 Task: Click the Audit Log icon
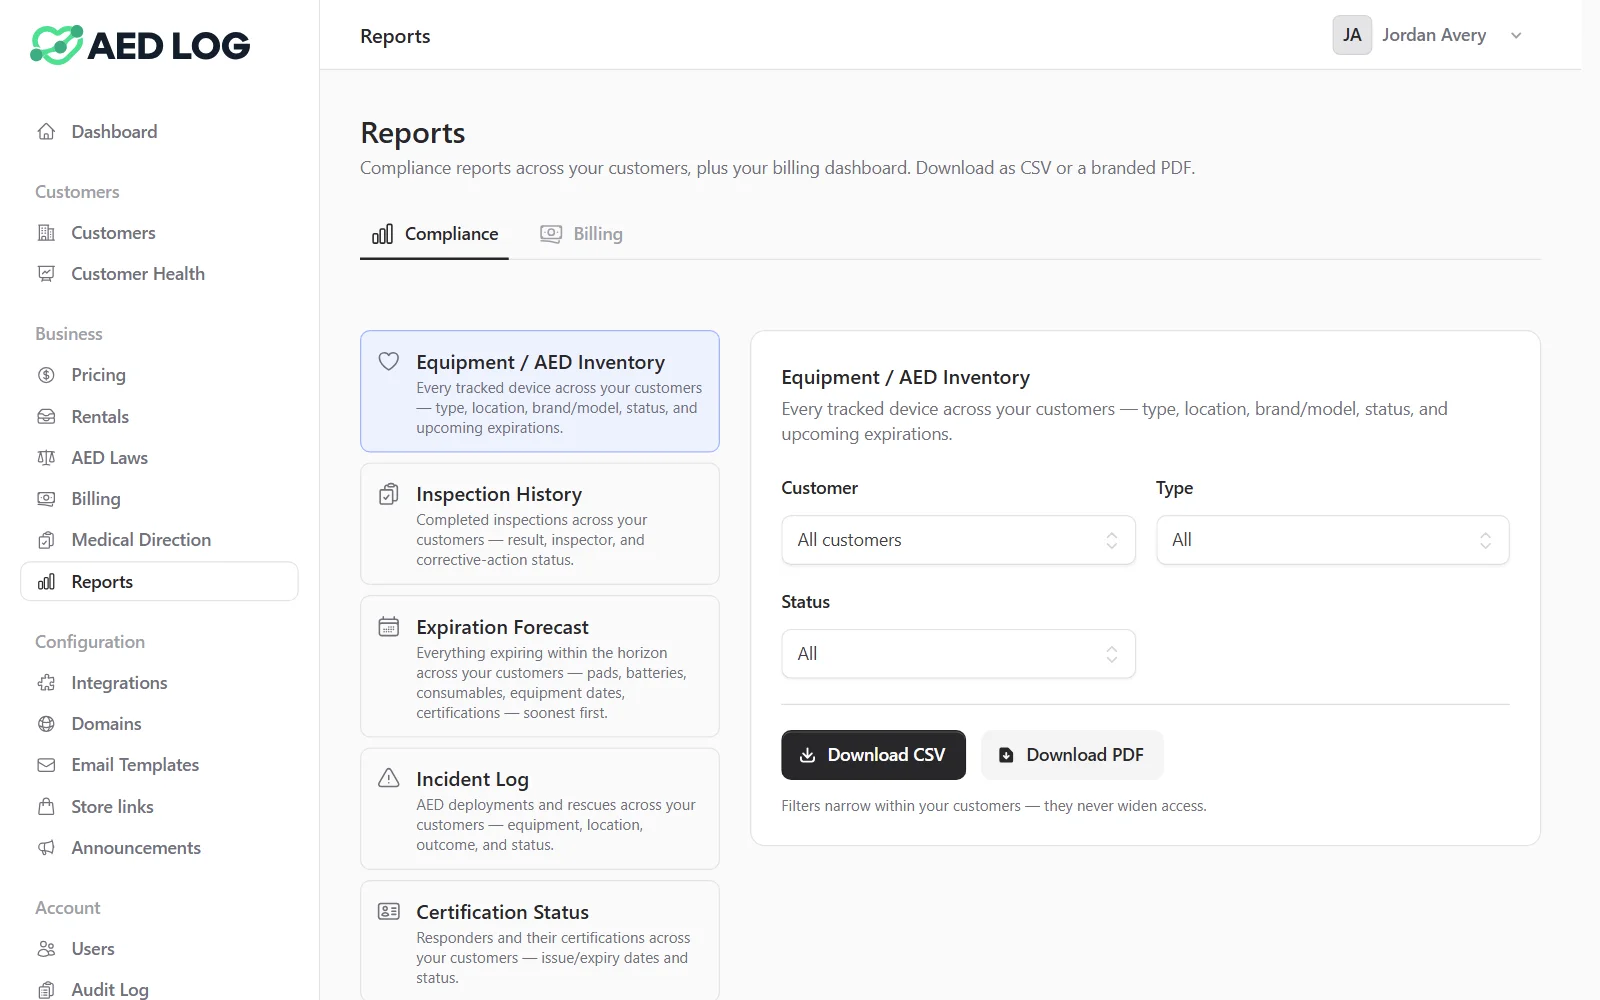click(x=46, y=990)
